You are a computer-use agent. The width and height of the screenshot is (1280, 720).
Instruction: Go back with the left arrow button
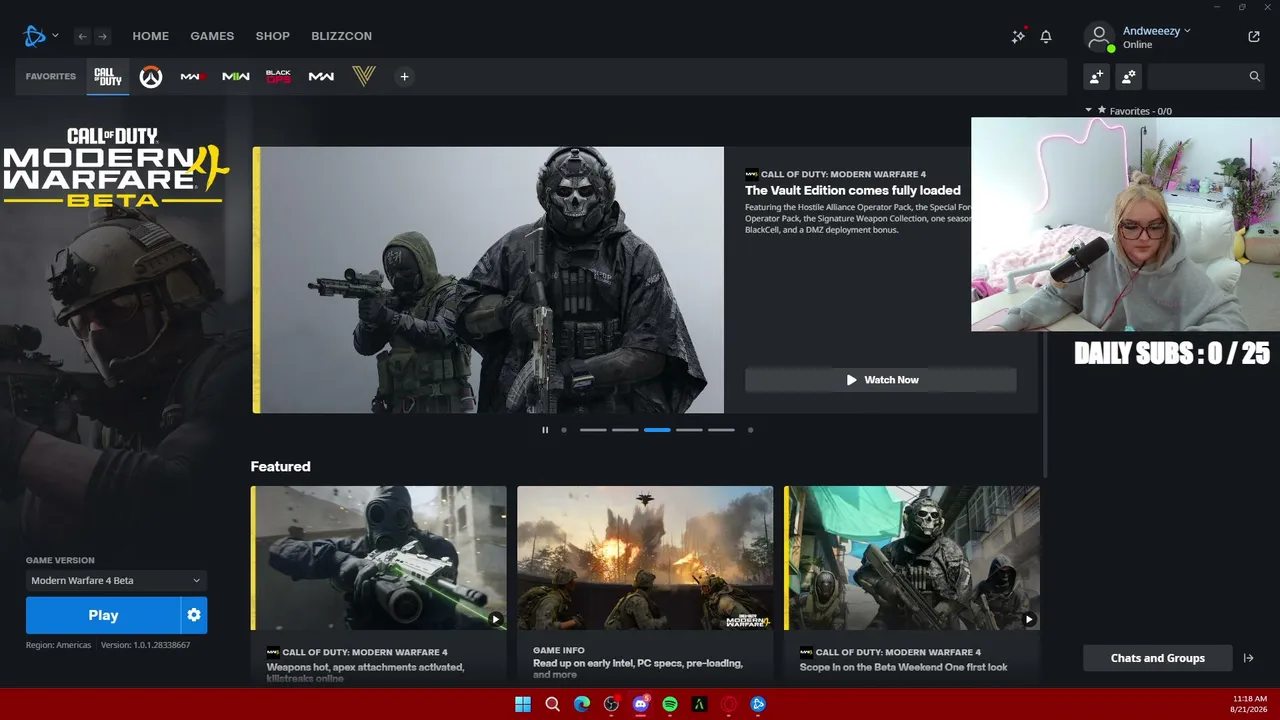83,37
